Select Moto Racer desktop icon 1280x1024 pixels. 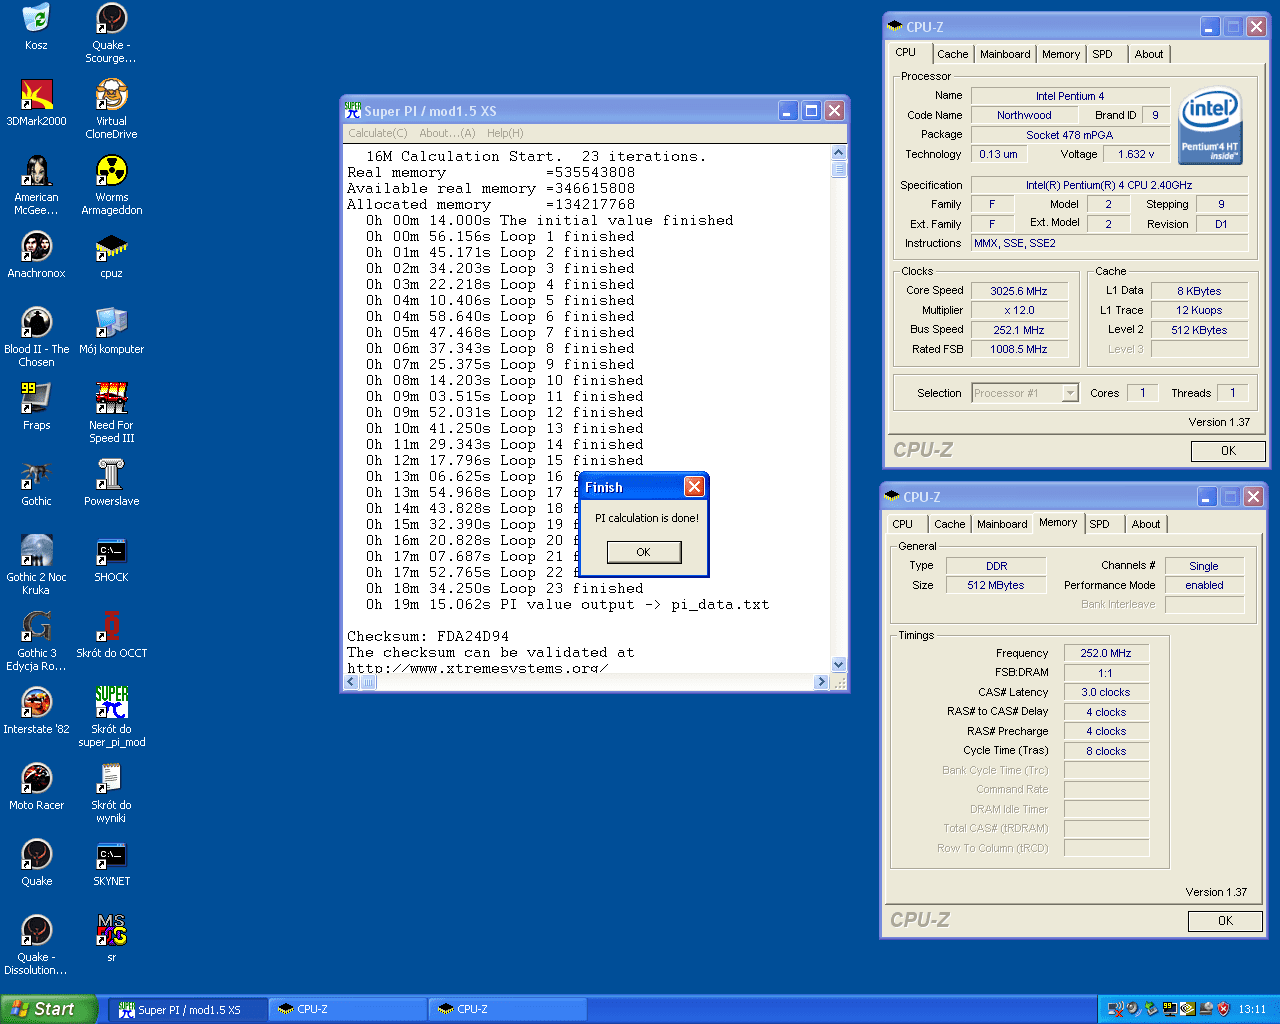pyautogui.click(x=36, y=787)
